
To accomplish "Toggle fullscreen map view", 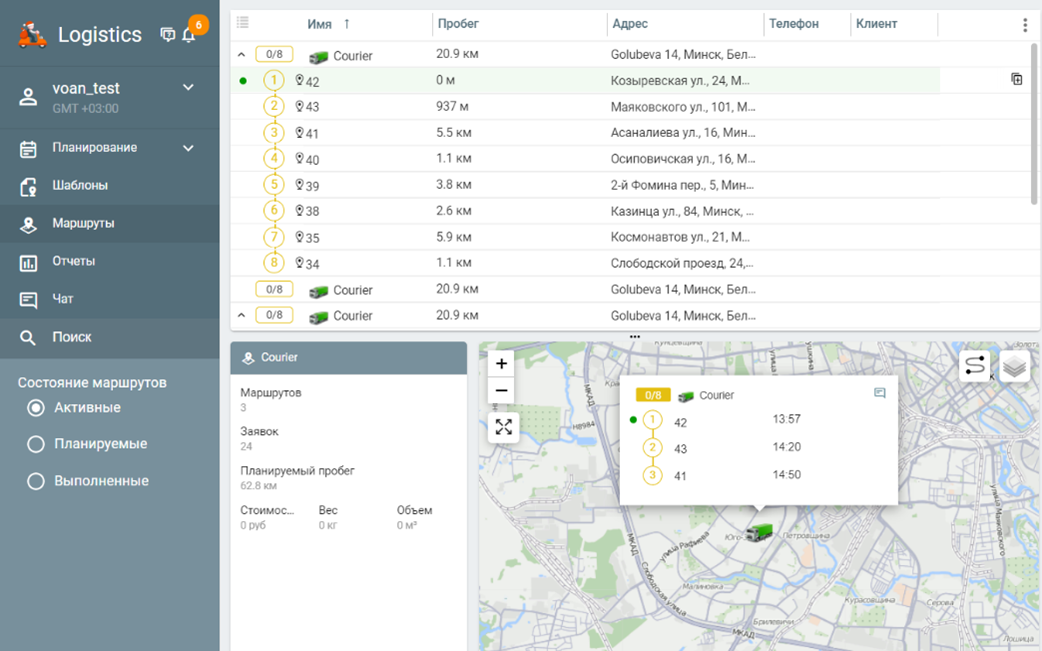I will (503, 427).
